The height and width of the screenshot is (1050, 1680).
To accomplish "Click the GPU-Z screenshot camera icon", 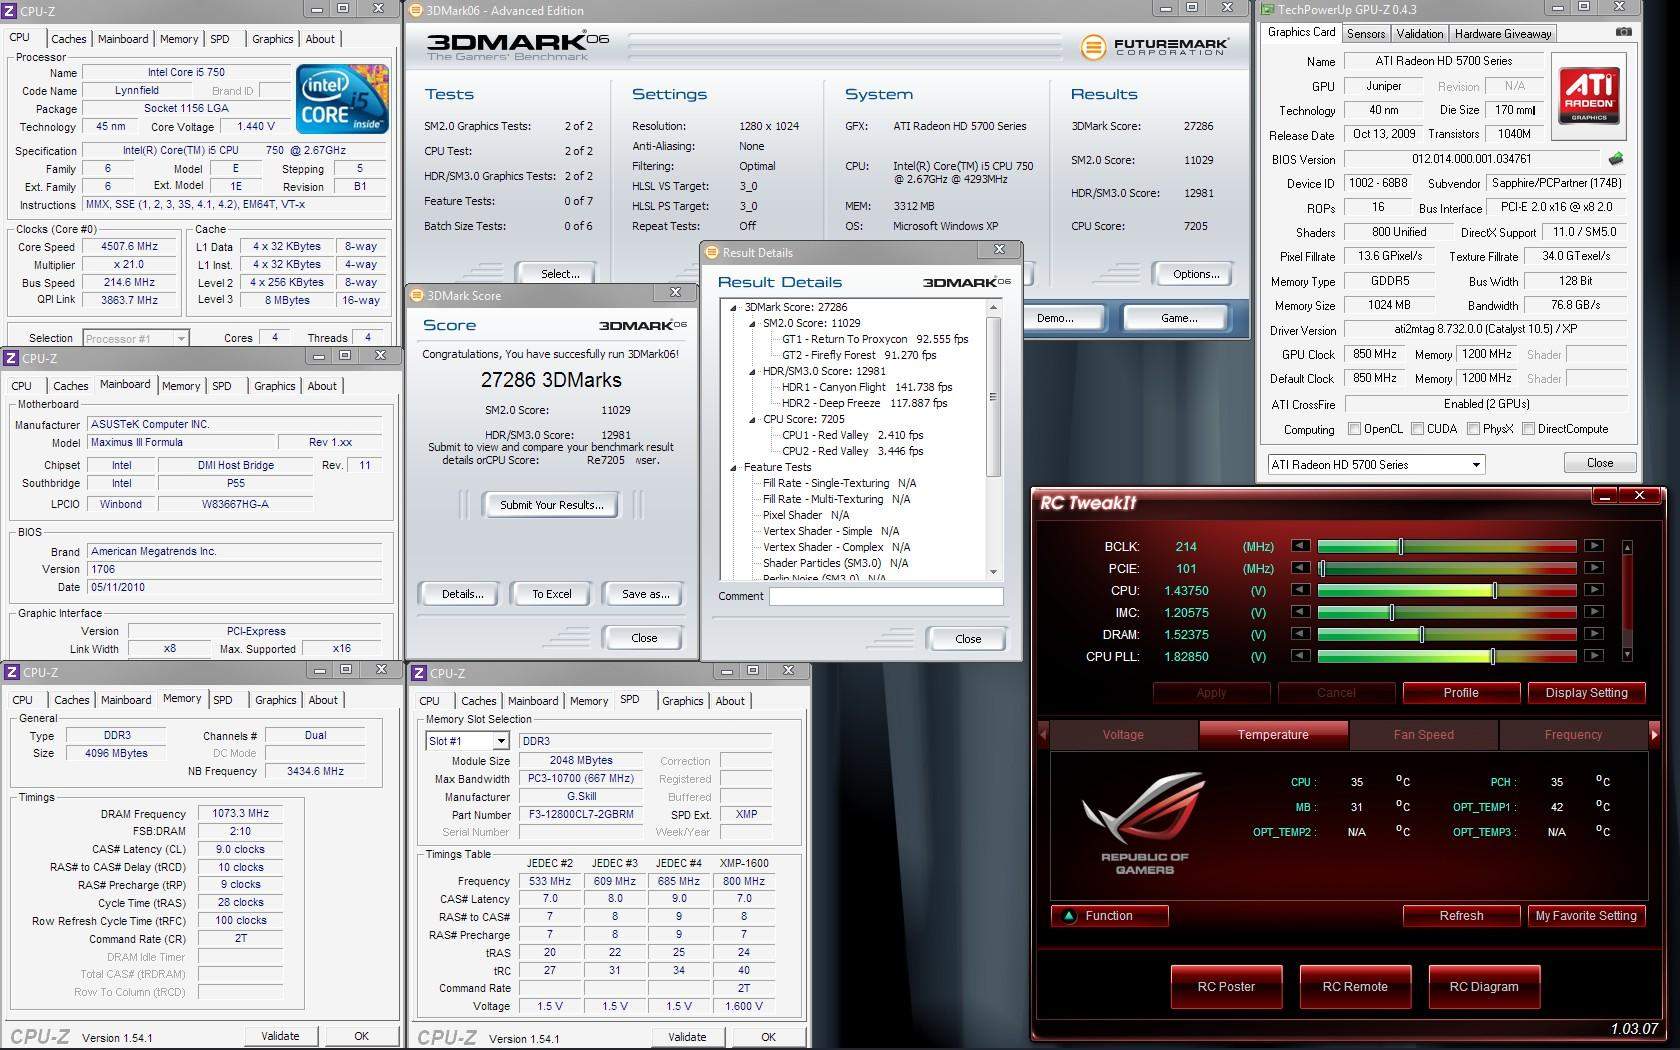I will tap(1624, 32).
